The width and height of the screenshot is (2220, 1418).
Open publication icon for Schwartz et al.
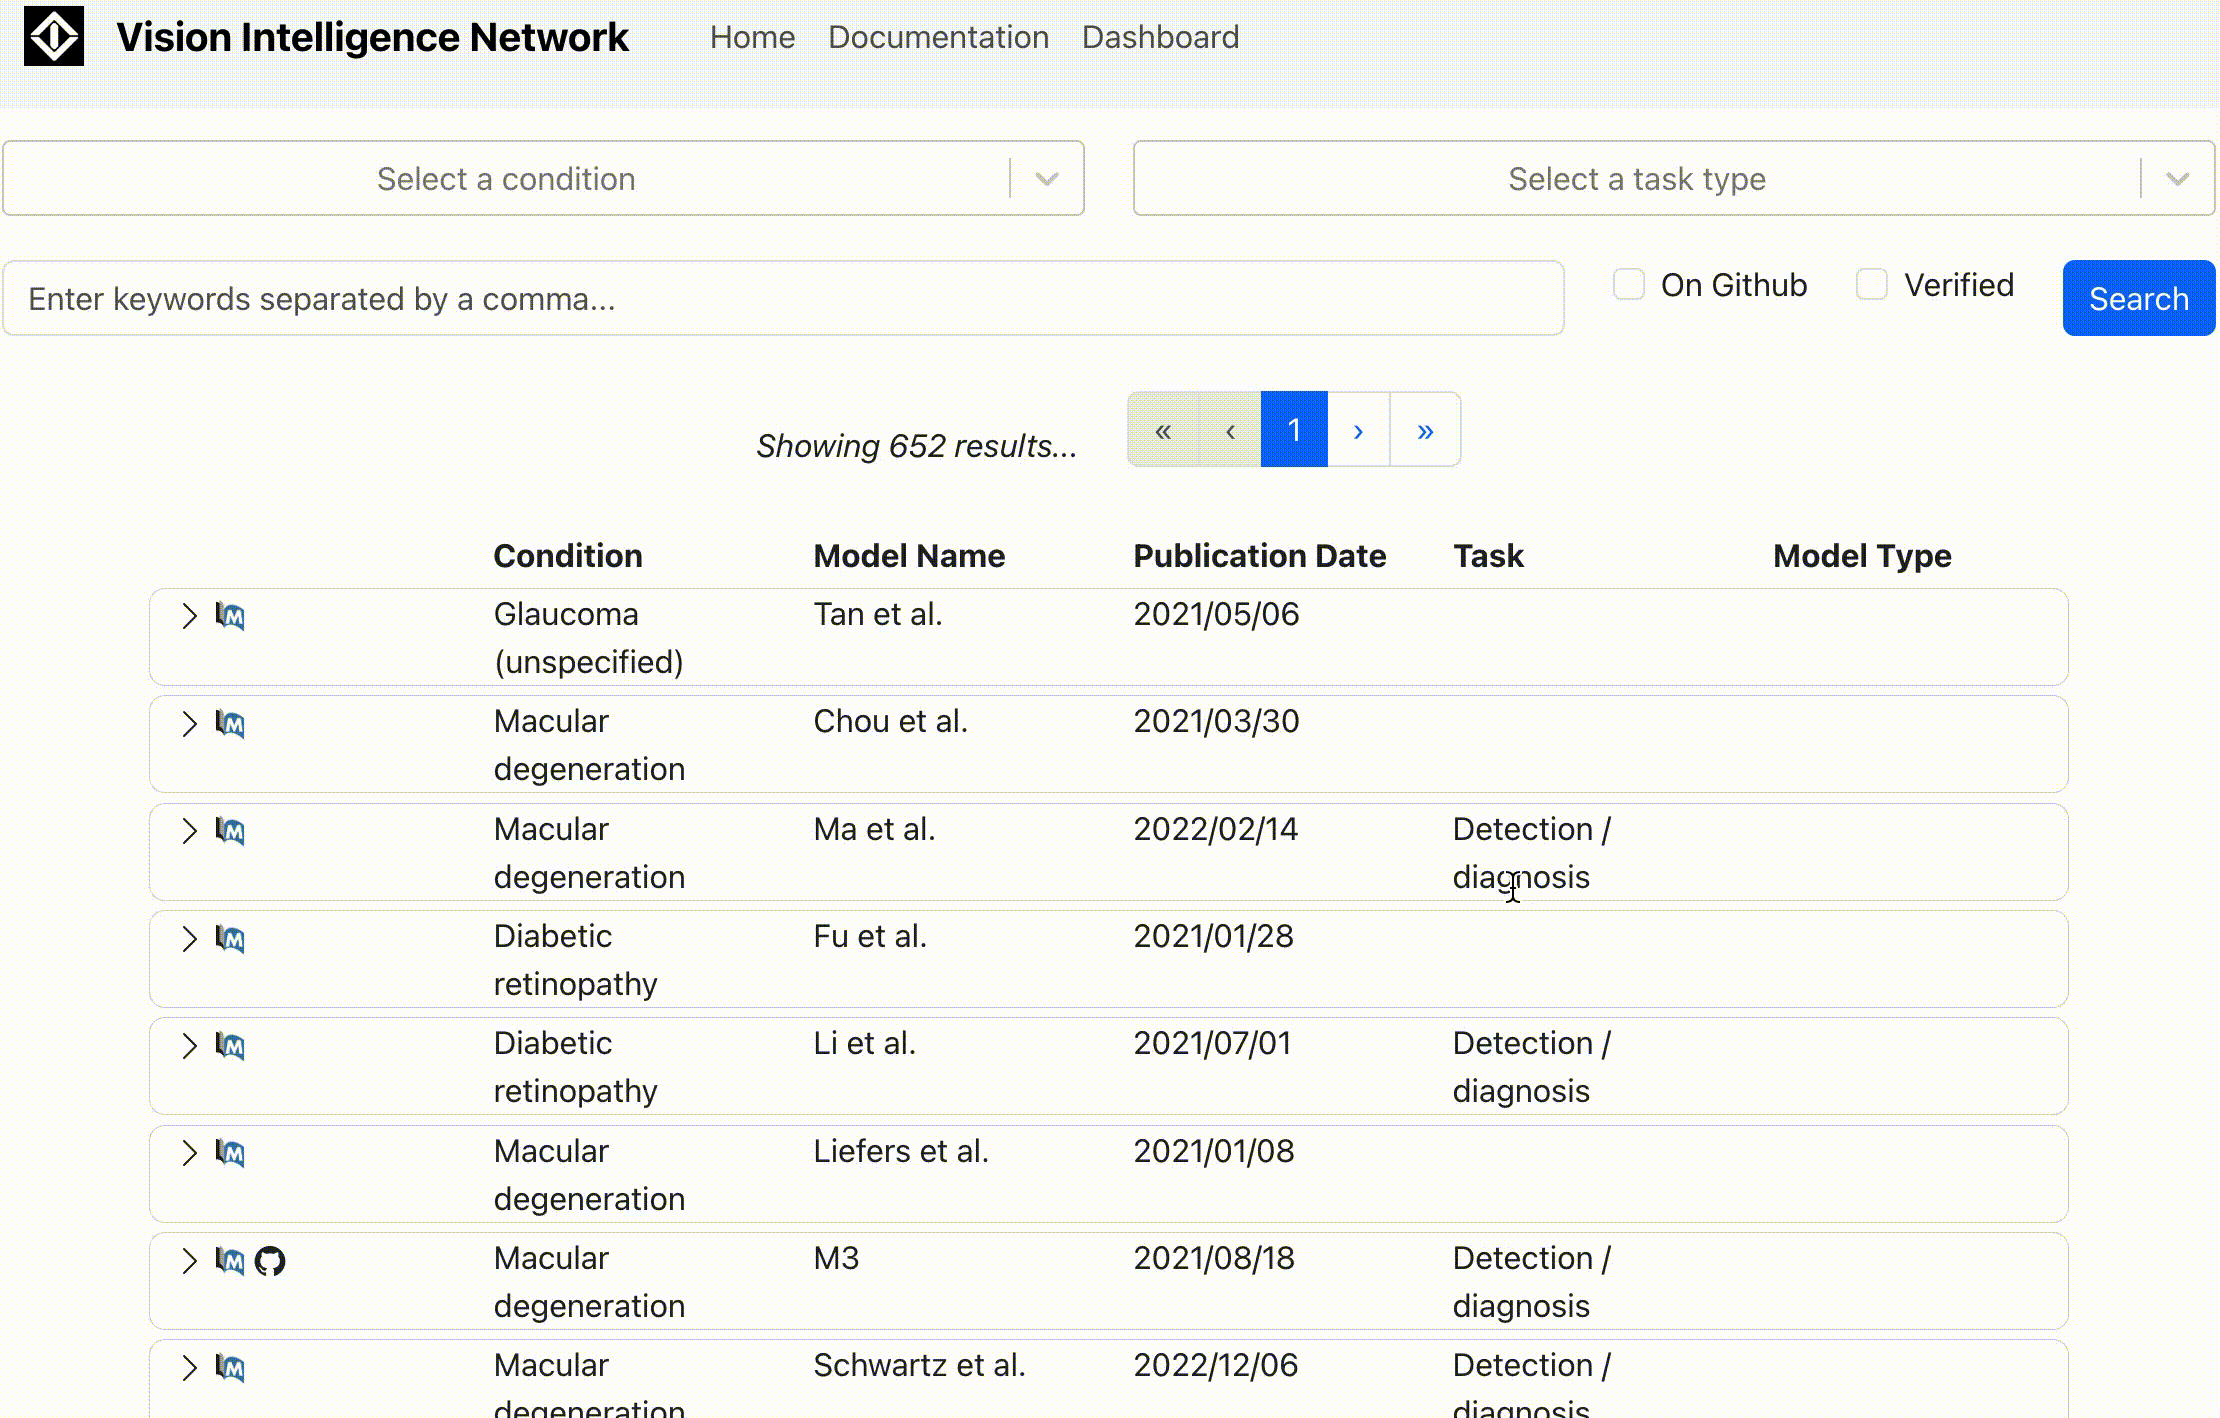coord(230,1367)
